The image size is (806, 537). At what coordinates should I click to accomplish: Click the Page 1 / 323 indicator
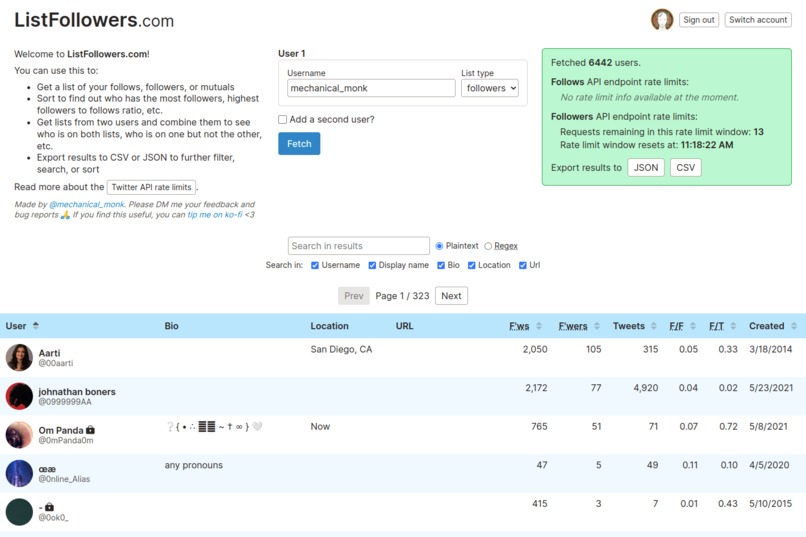click(x=402, y=295)
